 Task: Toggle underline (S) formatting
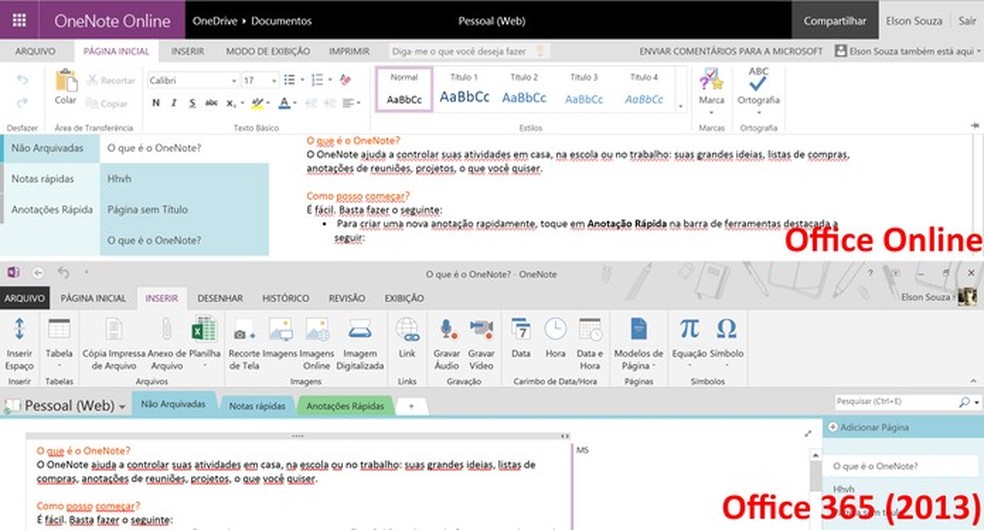click(192, 103)
